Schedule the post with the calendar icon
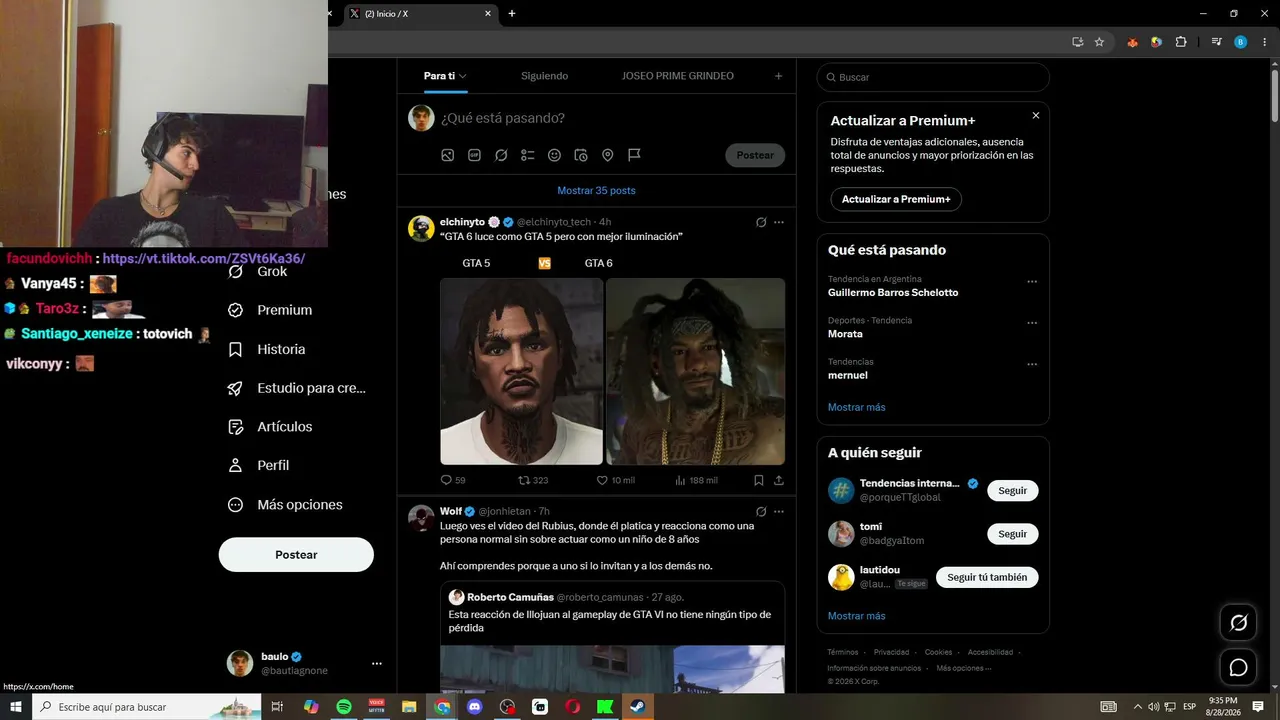Viewport: 1280px width, 720px height. coord(581,155)
